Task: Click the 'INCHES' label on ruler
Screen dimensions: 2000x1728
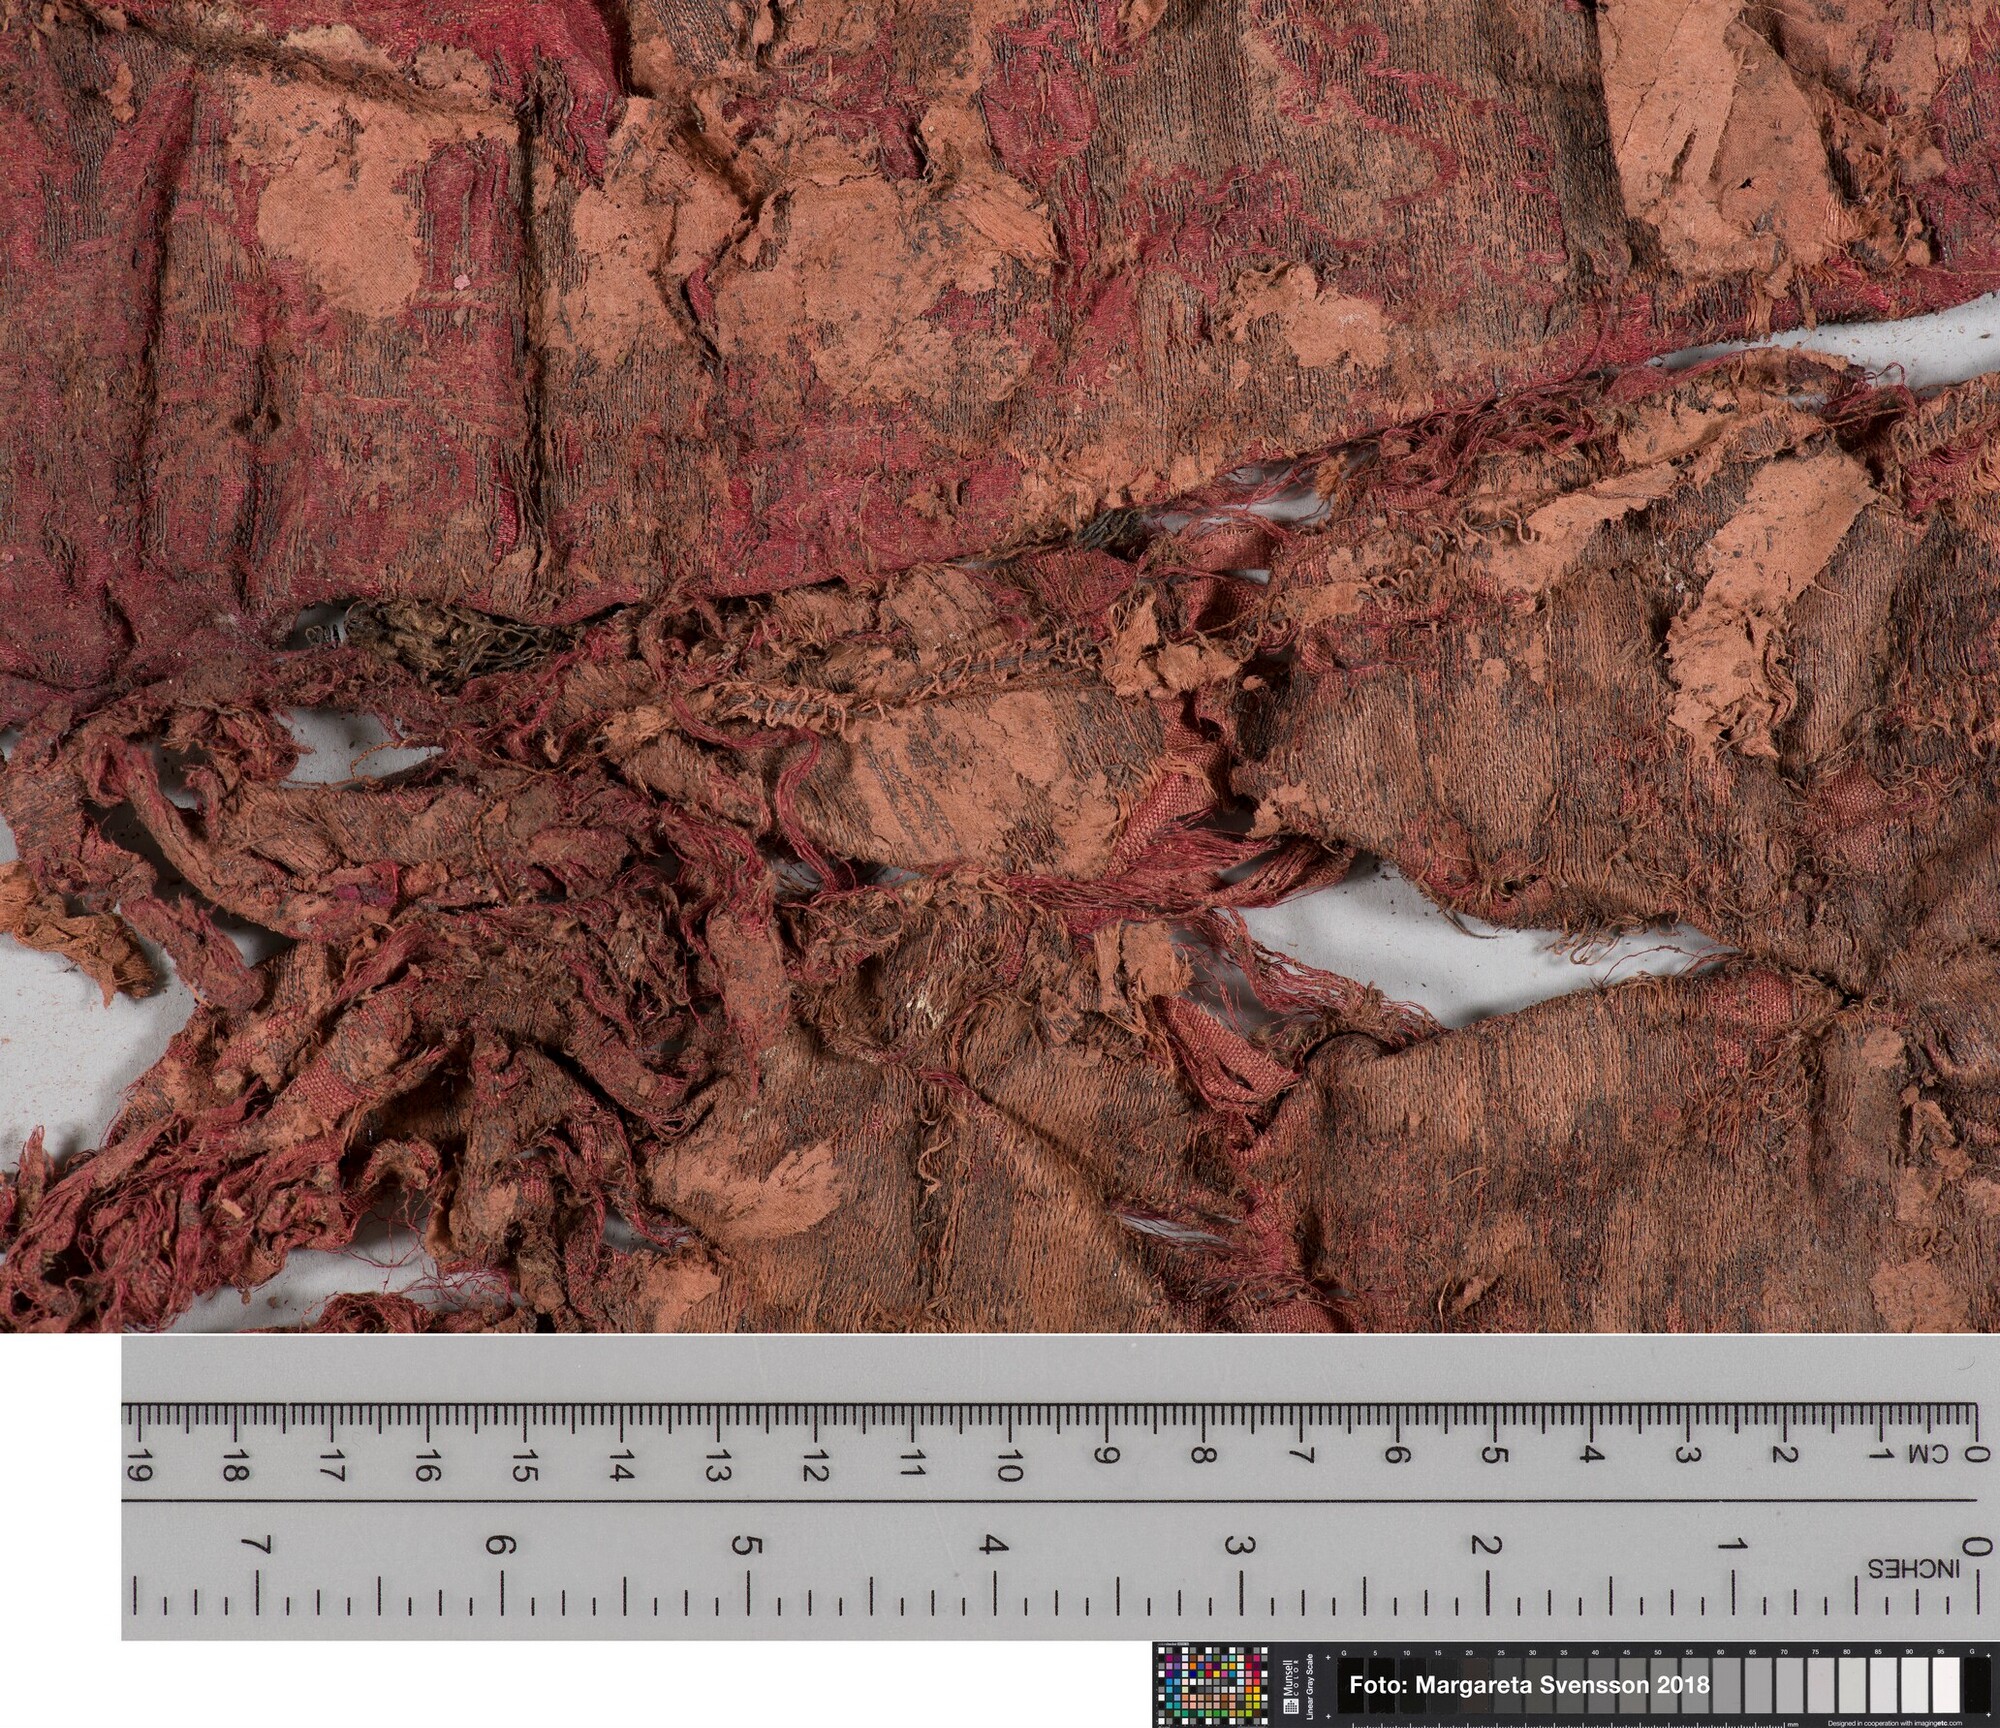Action: tap(1914, 1568)
